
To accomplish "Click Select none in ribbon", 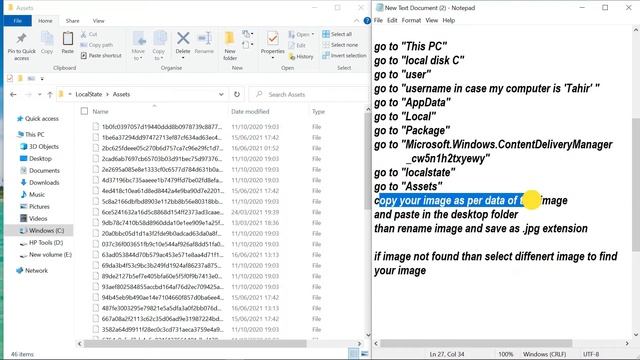I will pyautogui.click(x=340, y=45).
